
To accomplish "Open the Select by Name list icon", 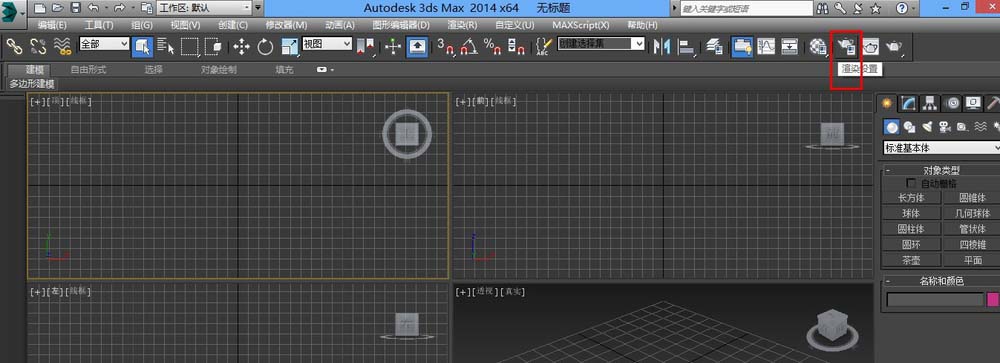I will 166,46.
